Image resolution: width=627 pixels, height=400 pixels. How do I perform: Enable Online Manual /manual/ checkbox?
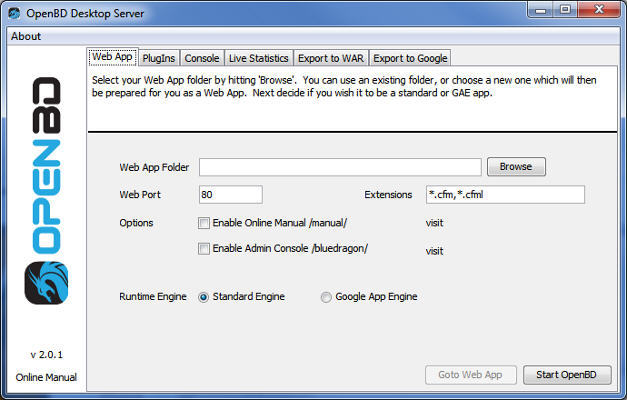tap(205, 223)
